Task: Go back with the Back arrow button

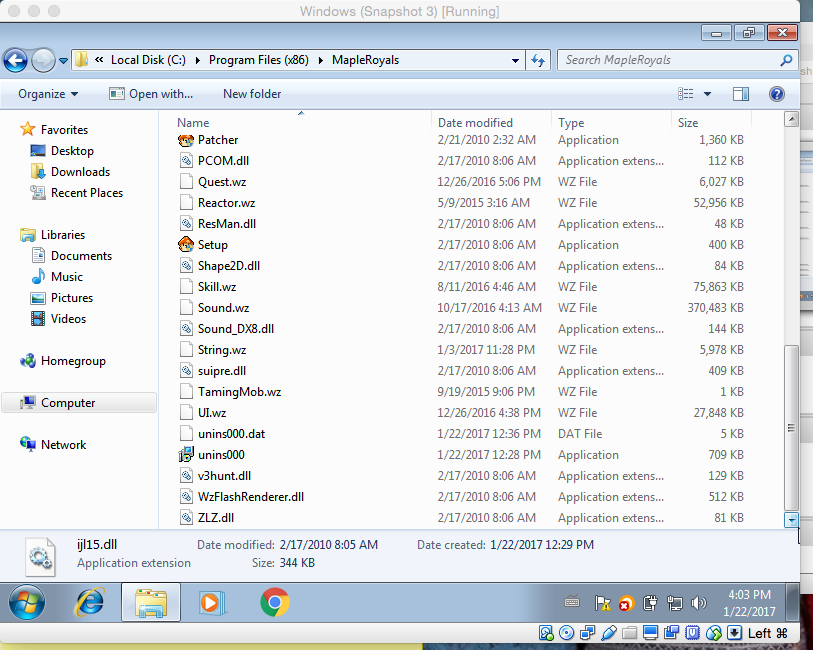Action: click(x=16, y=61)
